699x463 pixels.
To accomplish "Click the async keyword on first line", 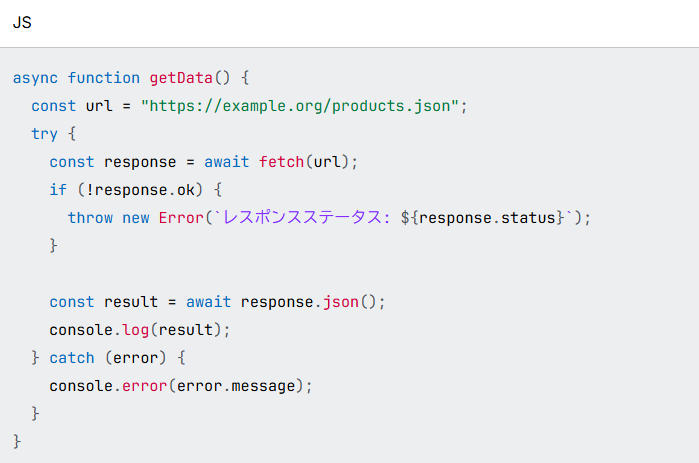I will pos(35,78).
